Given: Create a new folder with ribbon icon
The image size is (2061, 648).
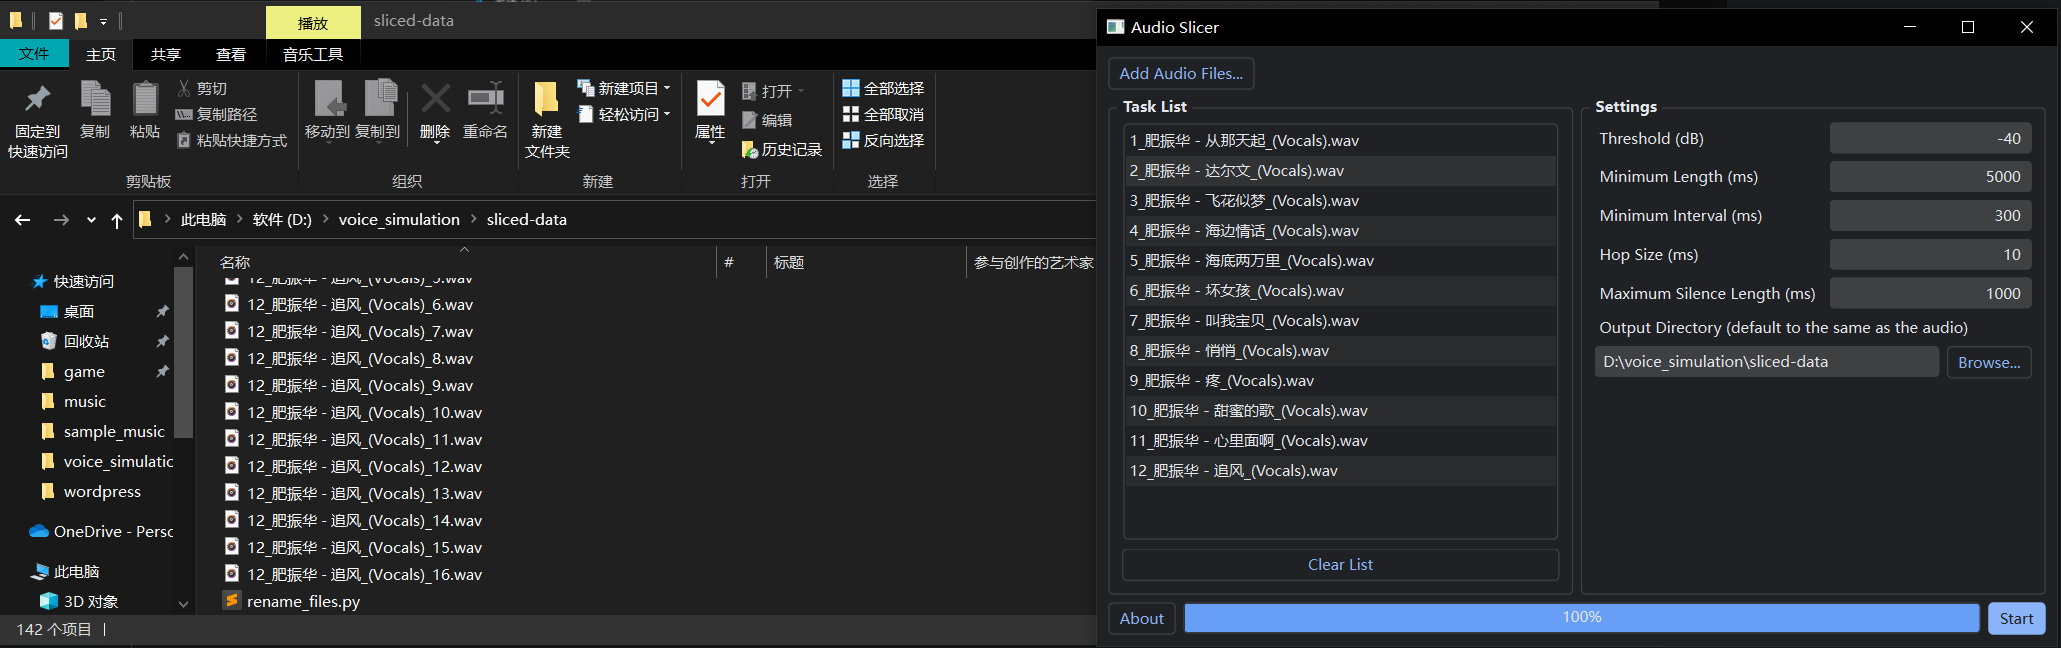Looking at the screenshot, I should [x=546, y=101].
